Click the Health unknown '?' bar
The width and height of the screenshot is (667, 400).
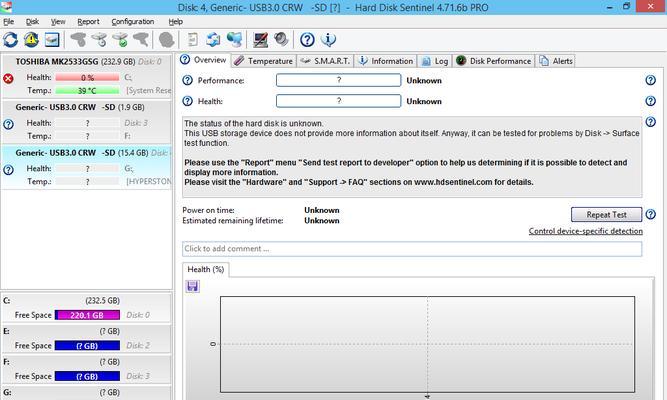click(x=339, y=101)
